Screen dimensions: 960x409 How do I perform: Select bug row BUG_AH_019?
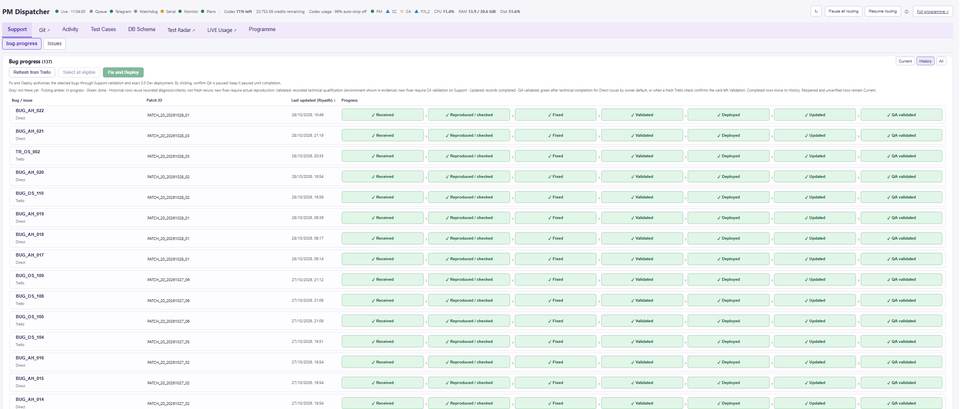click(x=479, y=218)
